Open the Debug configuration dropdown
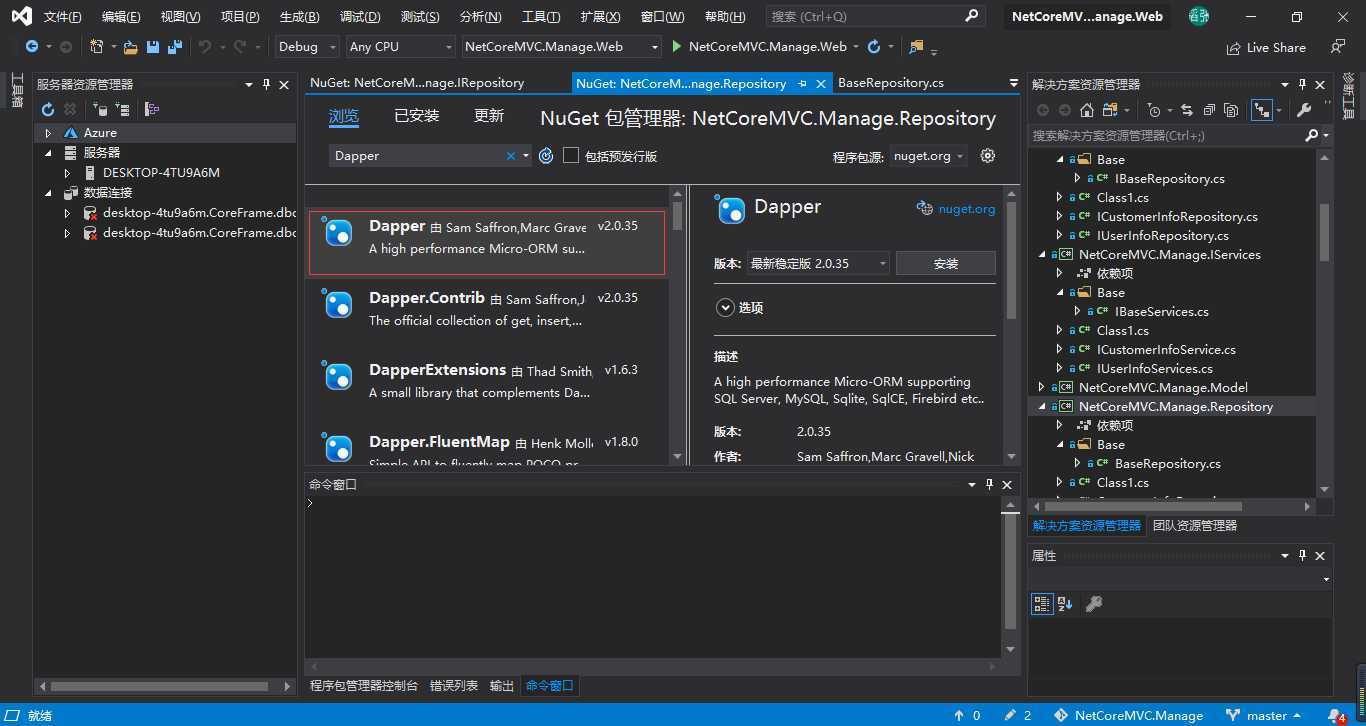The image size is (1366, 726). coord(308,47)
